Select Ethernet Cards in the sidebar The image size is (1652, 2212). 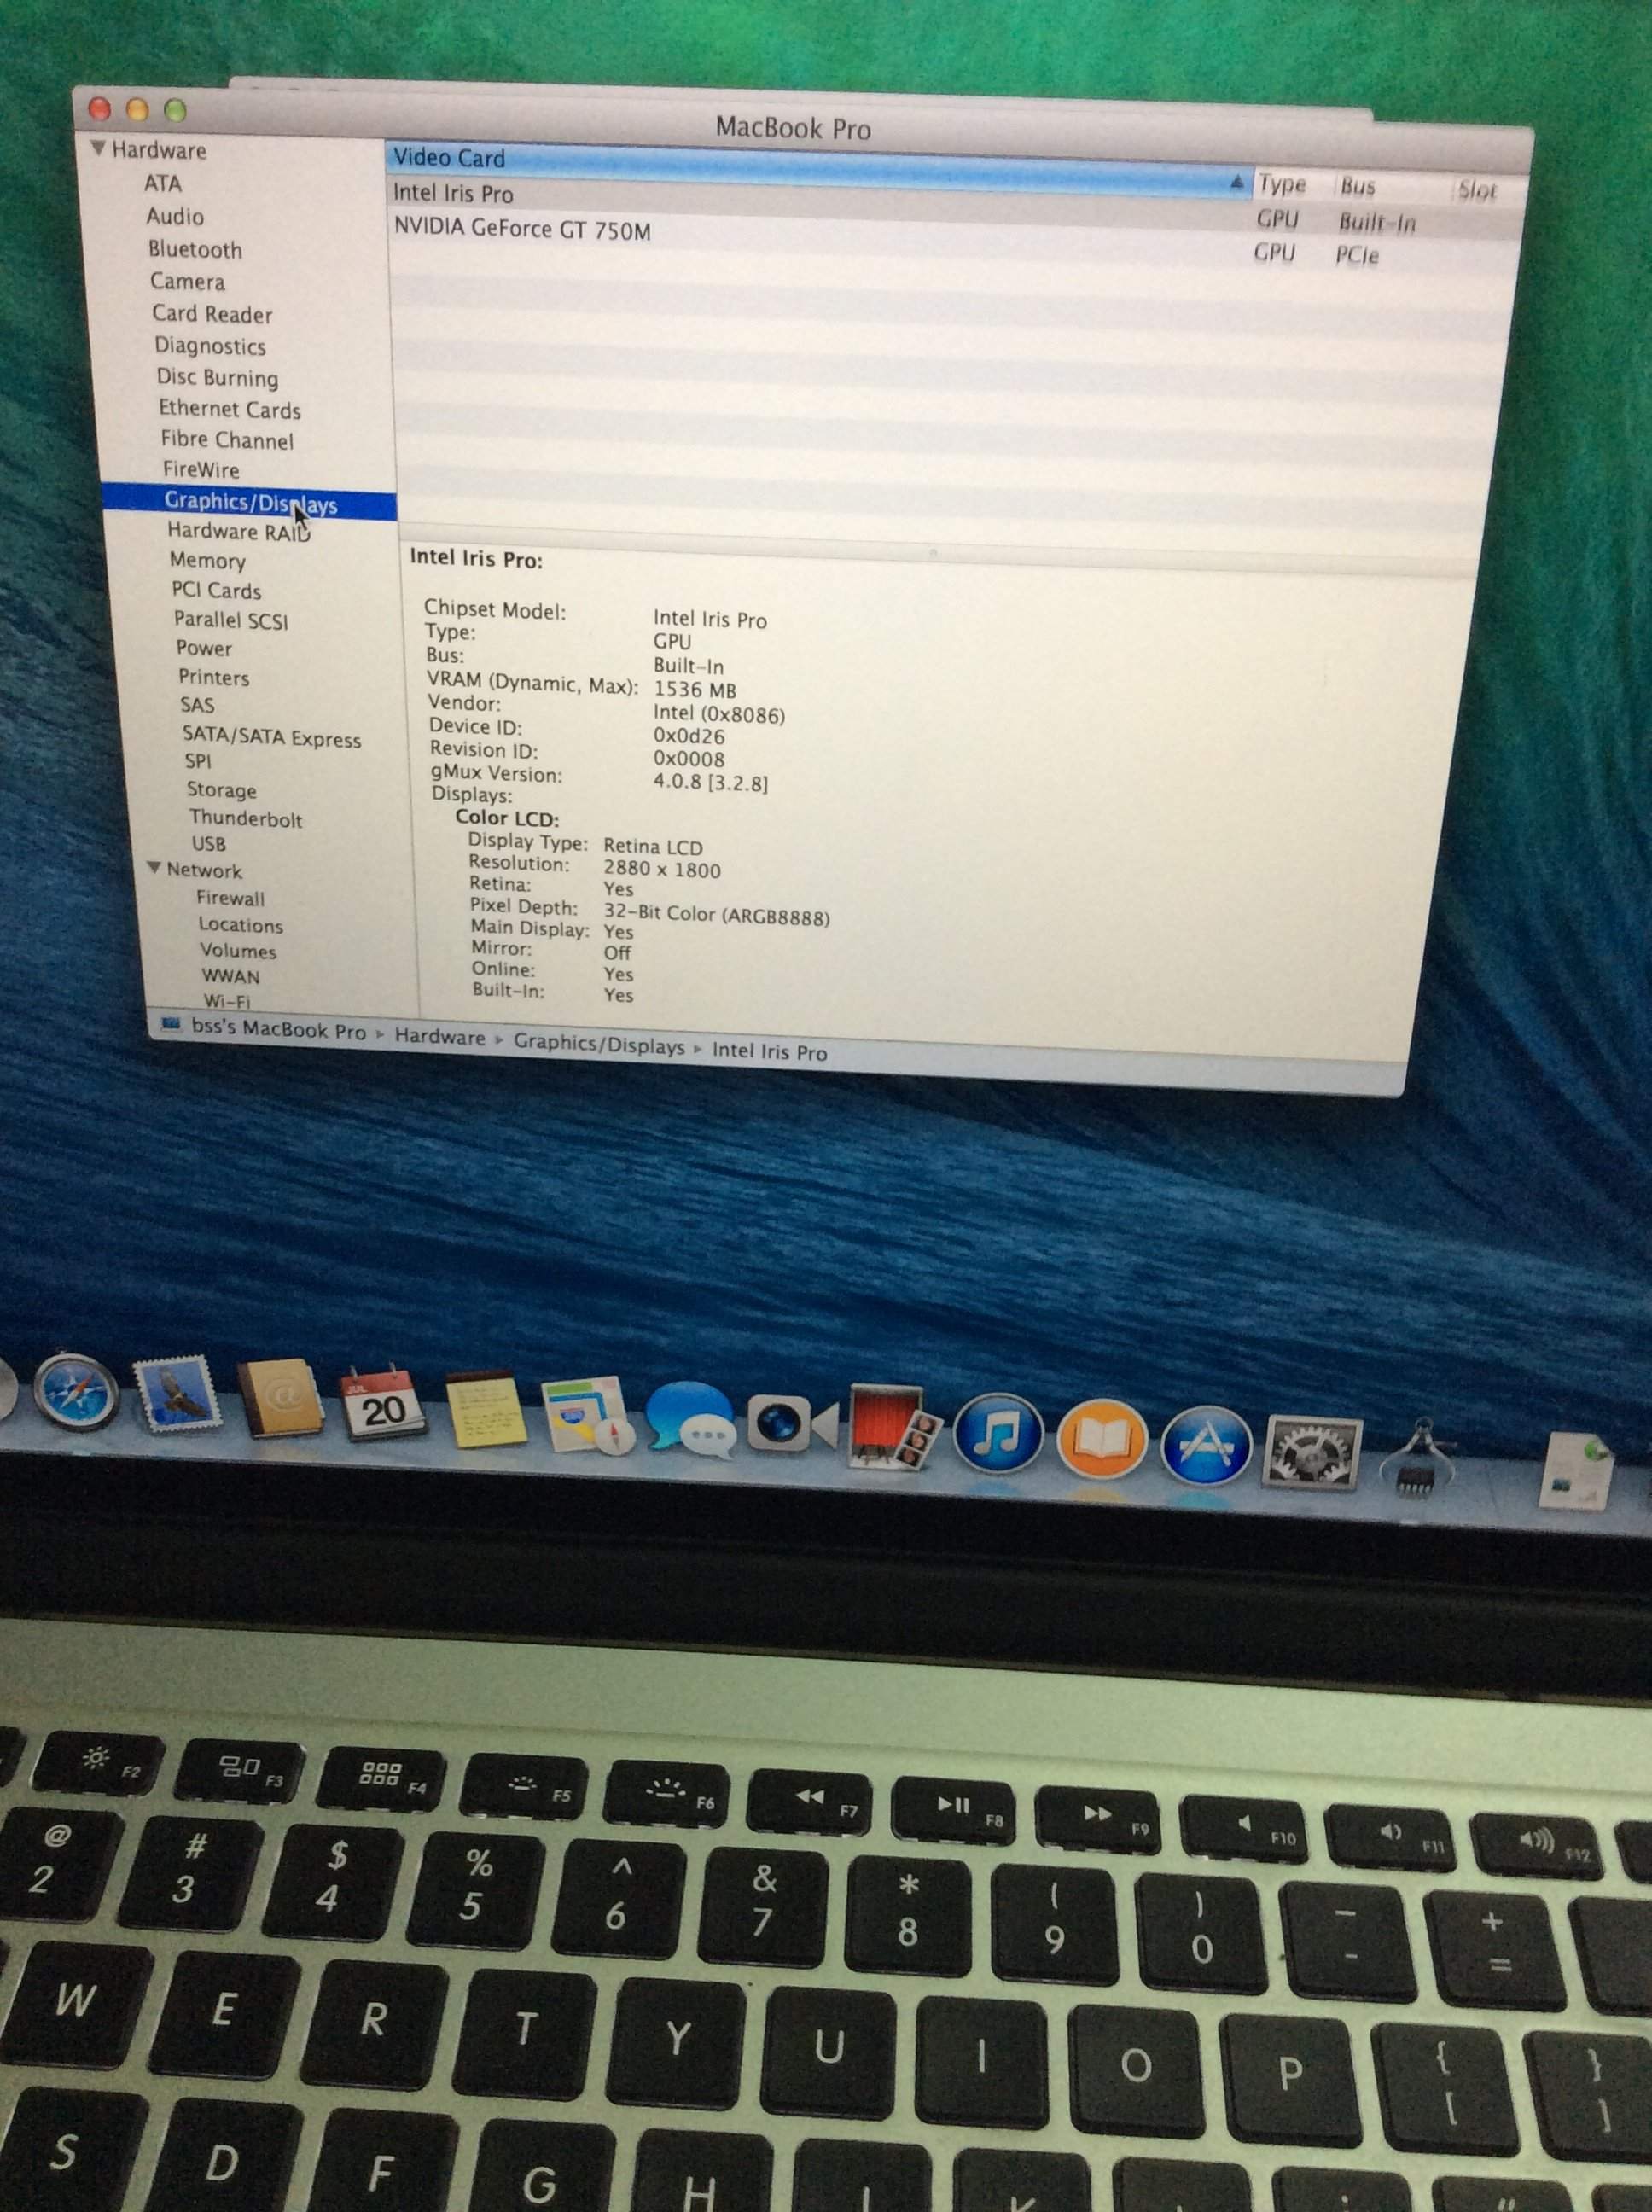[x=229, y=409]
